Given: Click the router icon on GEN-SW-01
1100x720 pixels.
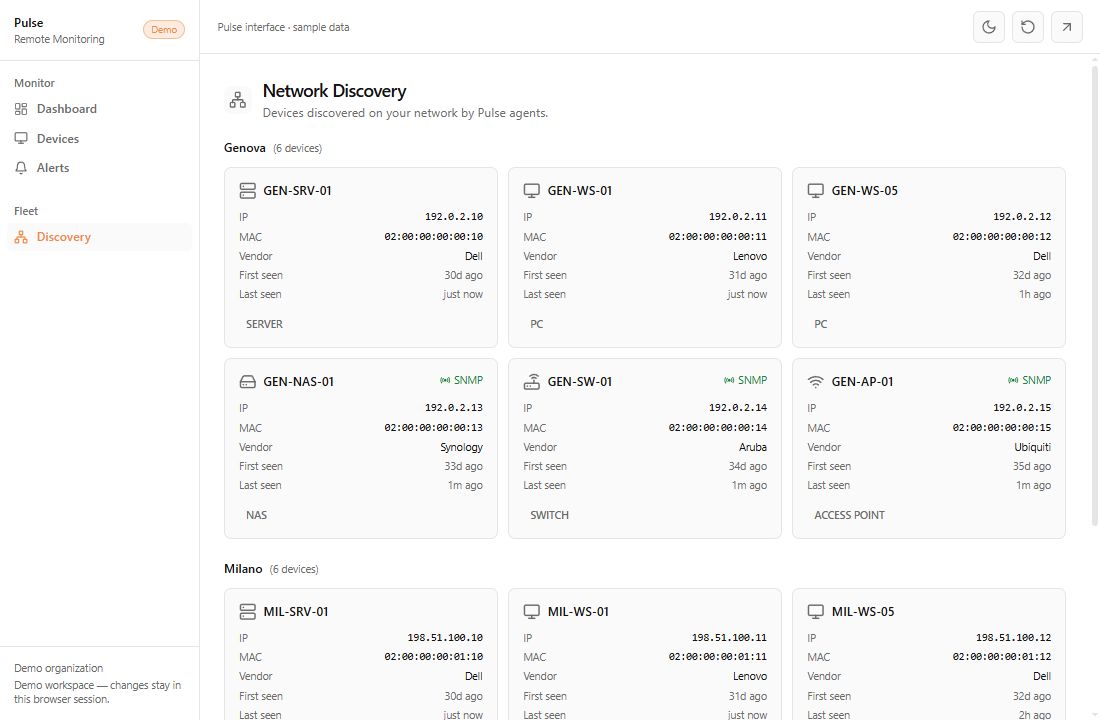Looking at the screenshot, I should (x=532, y=382).
